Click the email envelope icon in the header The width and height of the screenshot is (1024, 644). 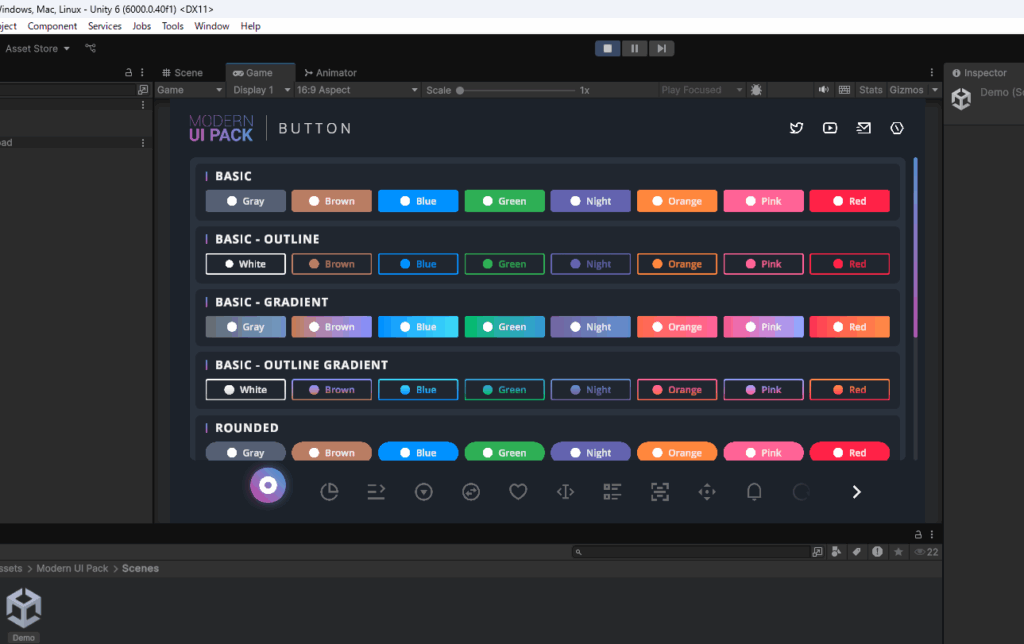click(x=863, y=128)
